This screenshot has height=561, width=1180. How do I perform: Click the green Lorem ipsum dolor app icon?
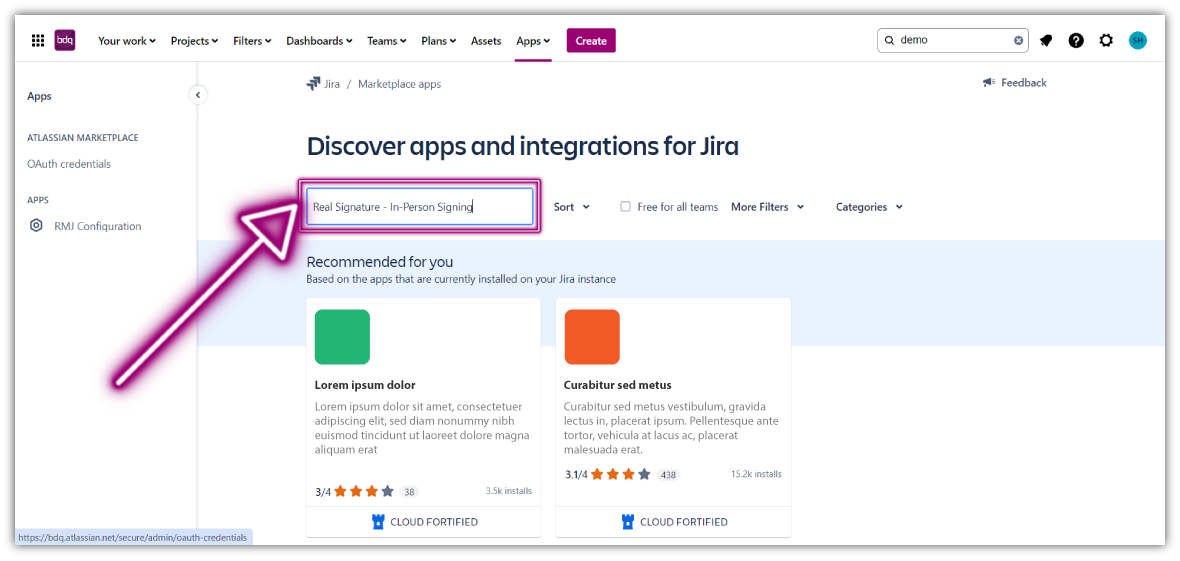[x=342, y=337]
